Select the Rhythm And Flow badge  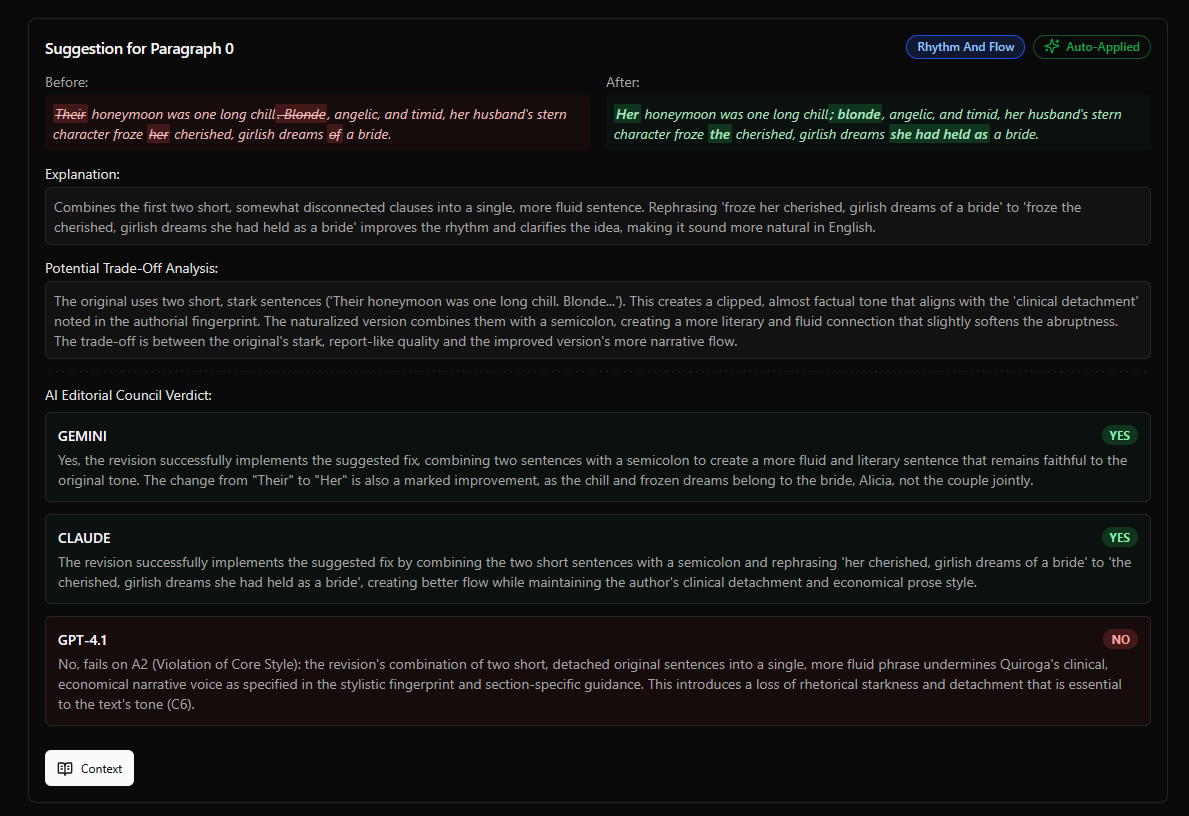coord(965,47)
